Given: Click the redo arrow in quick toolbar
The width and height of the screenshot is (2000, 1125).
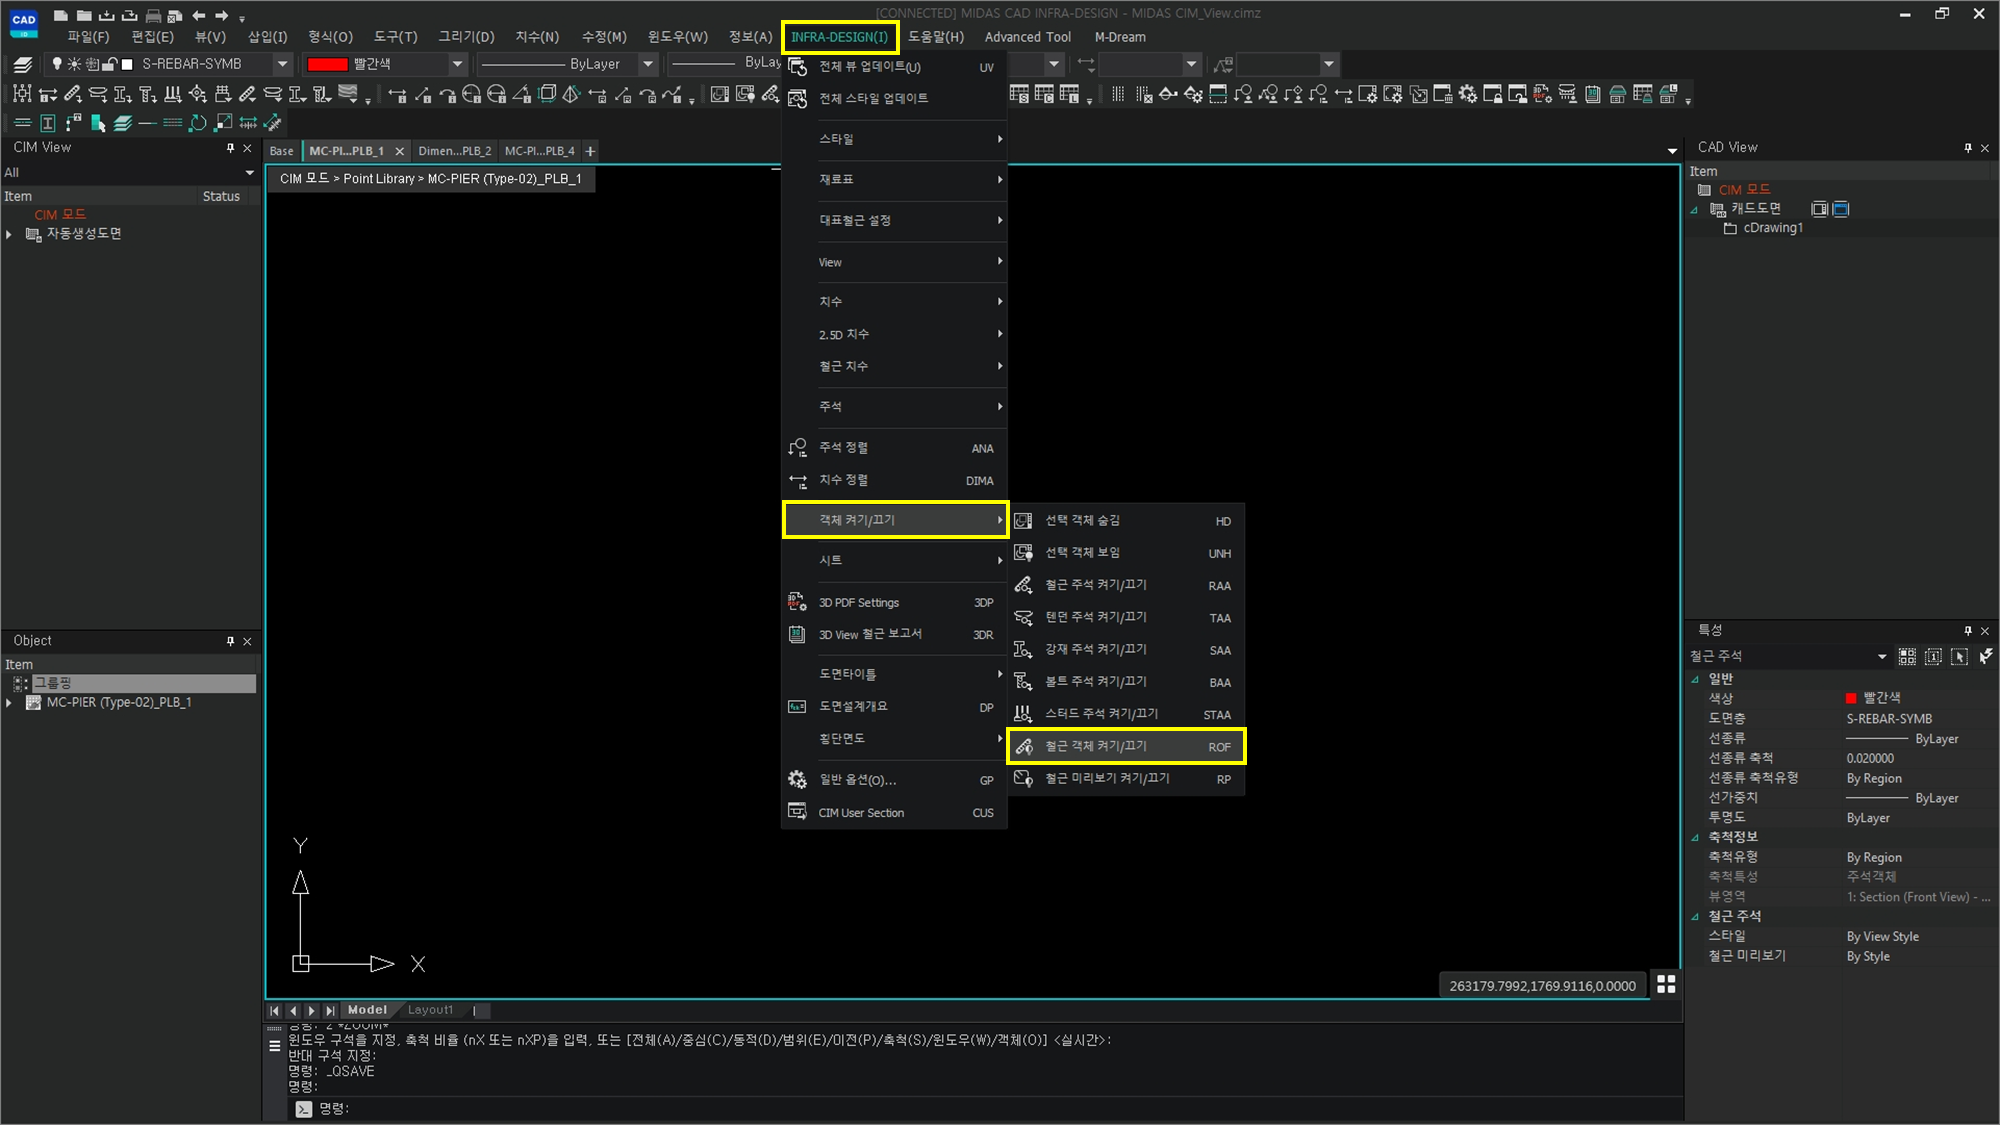Looking at the screenshot, I should click(222, 15).
